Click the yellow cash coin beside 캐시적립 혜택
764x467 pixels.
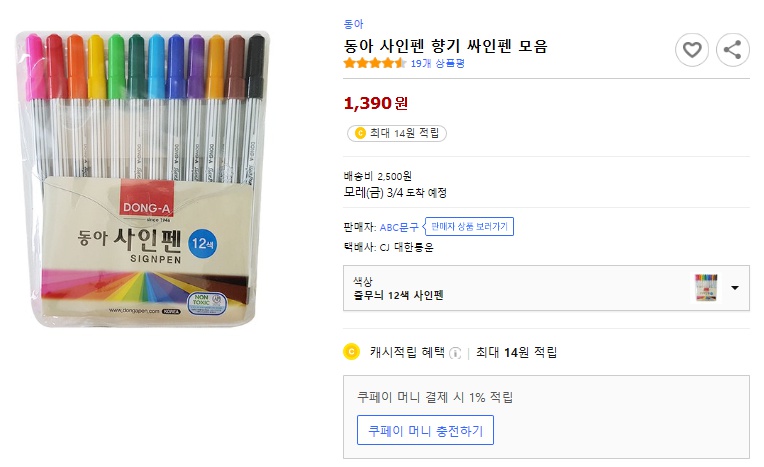click(351, 352)
